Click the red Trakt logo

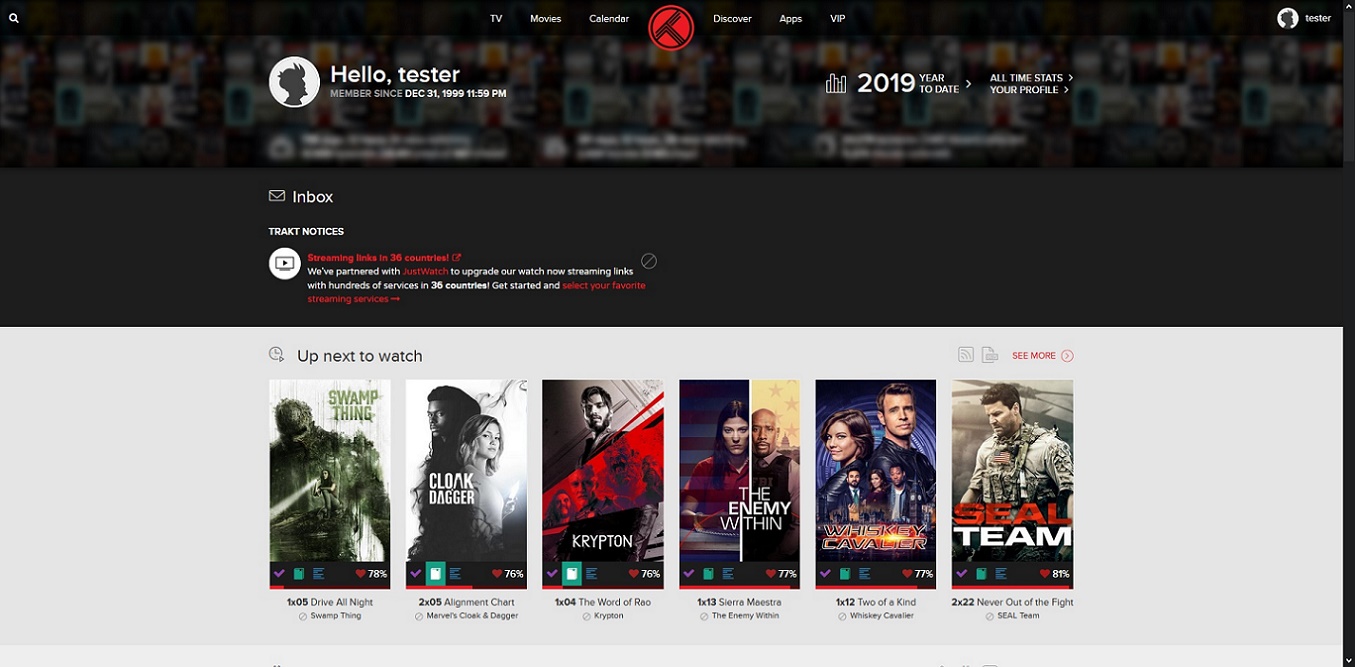click(671, 27)
